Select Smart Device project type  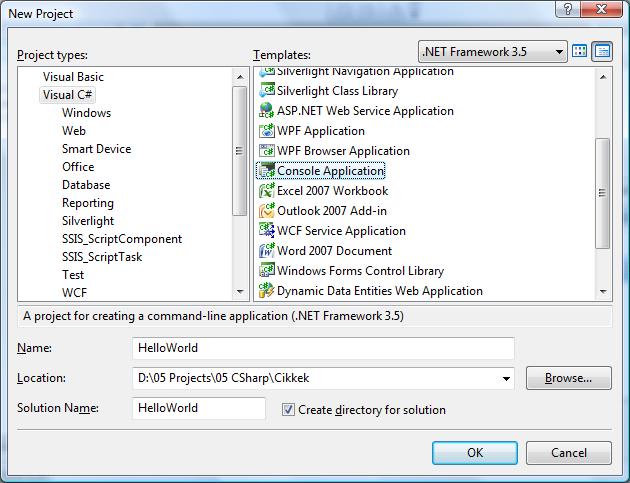click(x=96, y=149)
